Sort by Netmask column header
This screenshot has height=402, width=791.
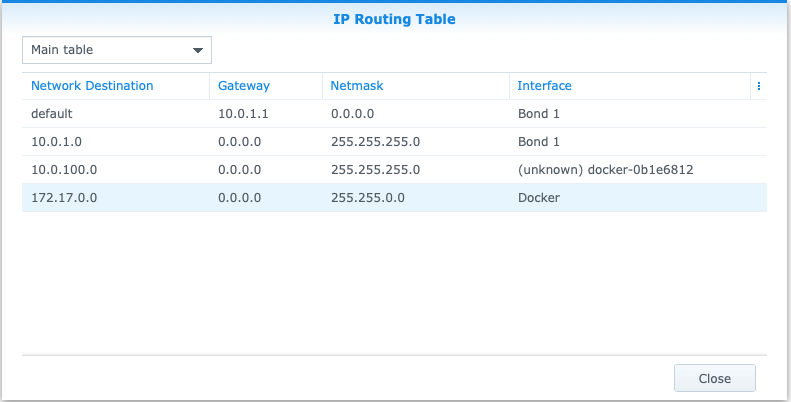click(x=357, y=86)
